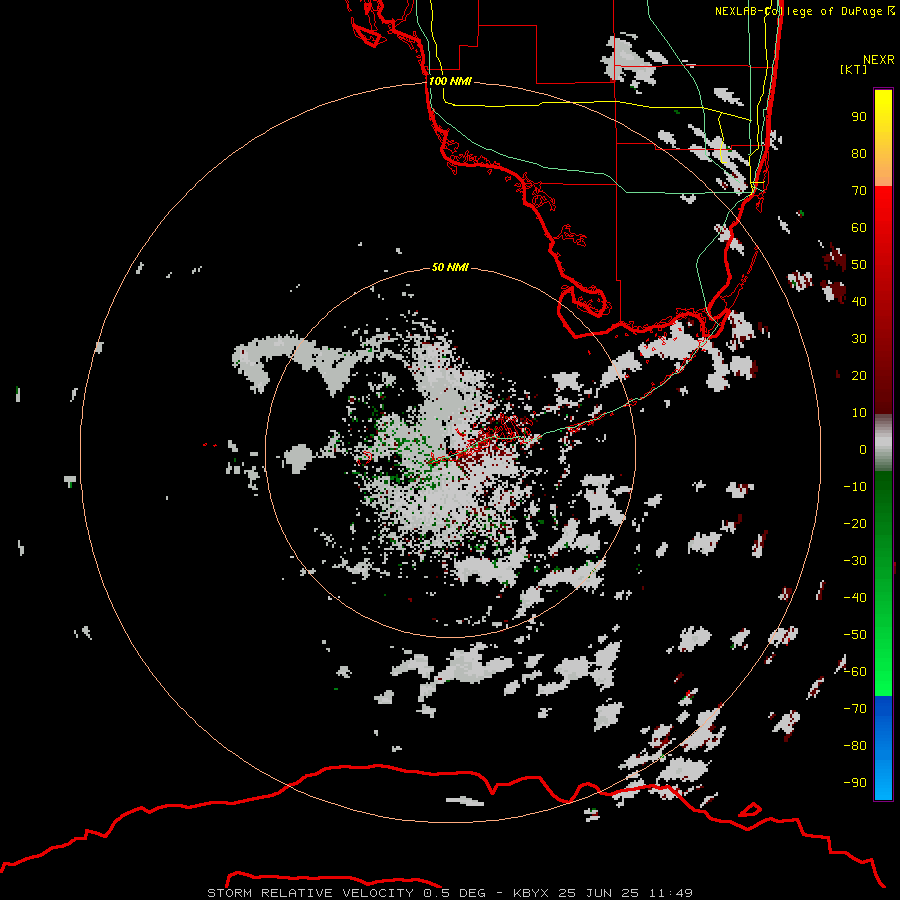
Task: Click the 60 value on the velocity scale
Action: tap(859, 228)
